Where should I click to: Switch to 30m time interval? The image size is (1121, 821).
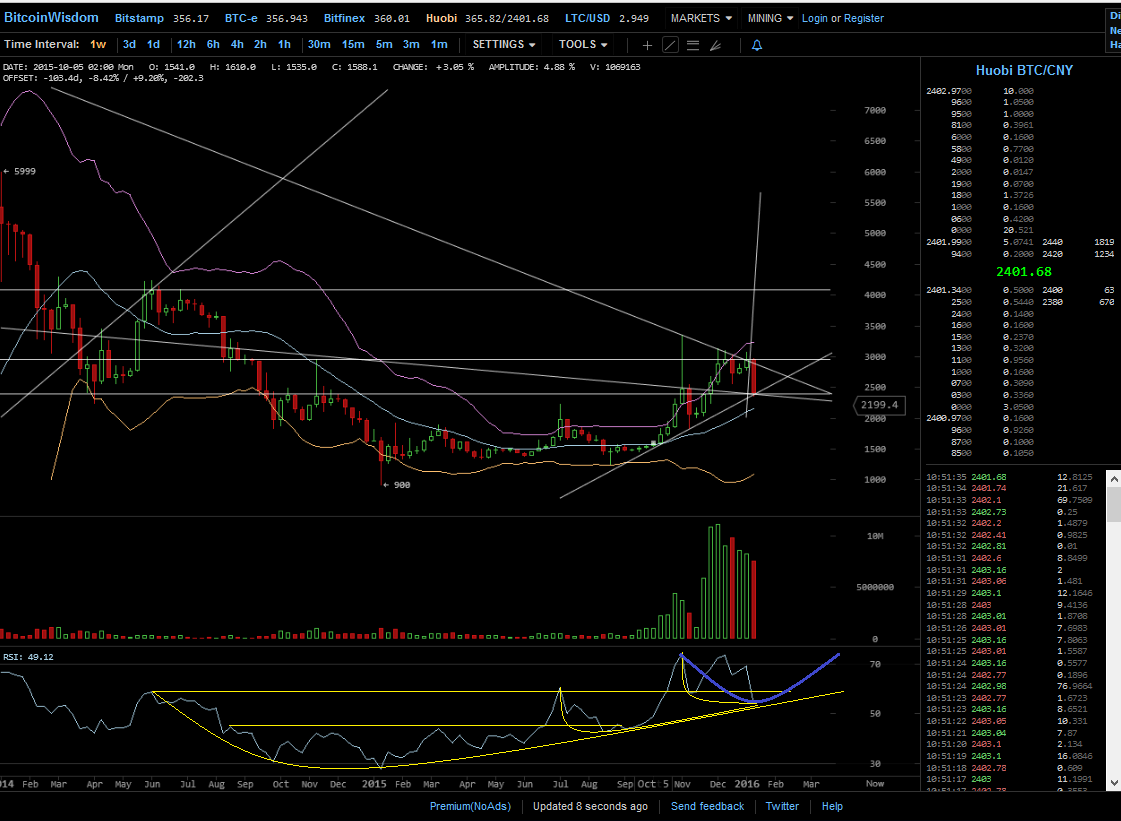click(x=319, y=44)
